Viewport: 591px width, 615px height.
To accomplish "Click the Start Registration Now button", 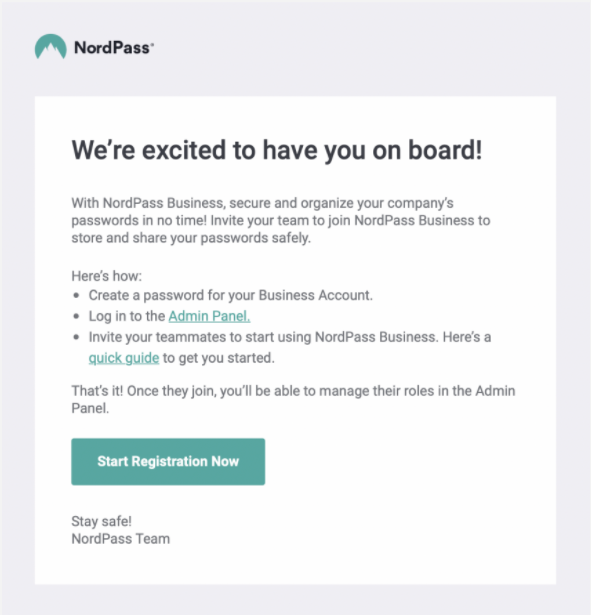I will click(168, 462).
